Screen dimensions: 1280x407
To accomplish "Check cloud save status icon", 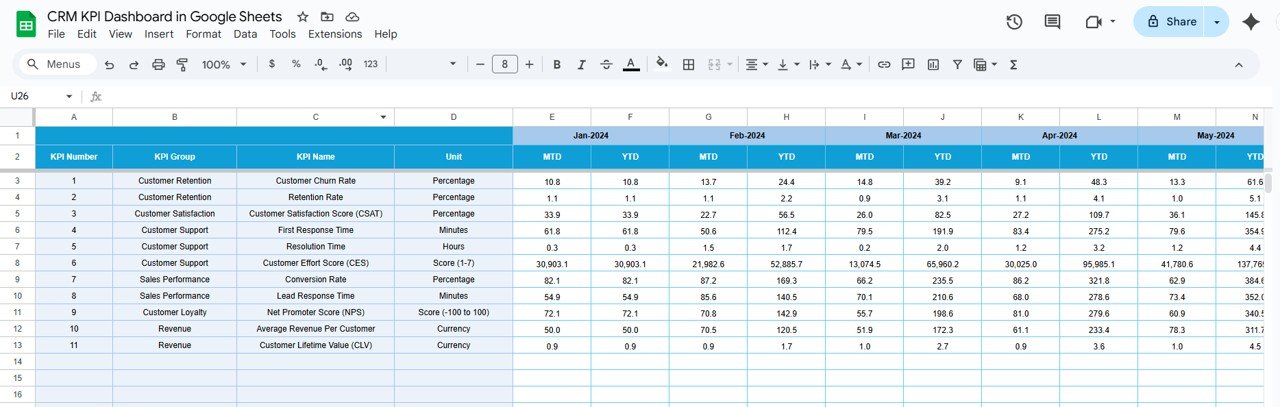I will (x=352, y=17).
